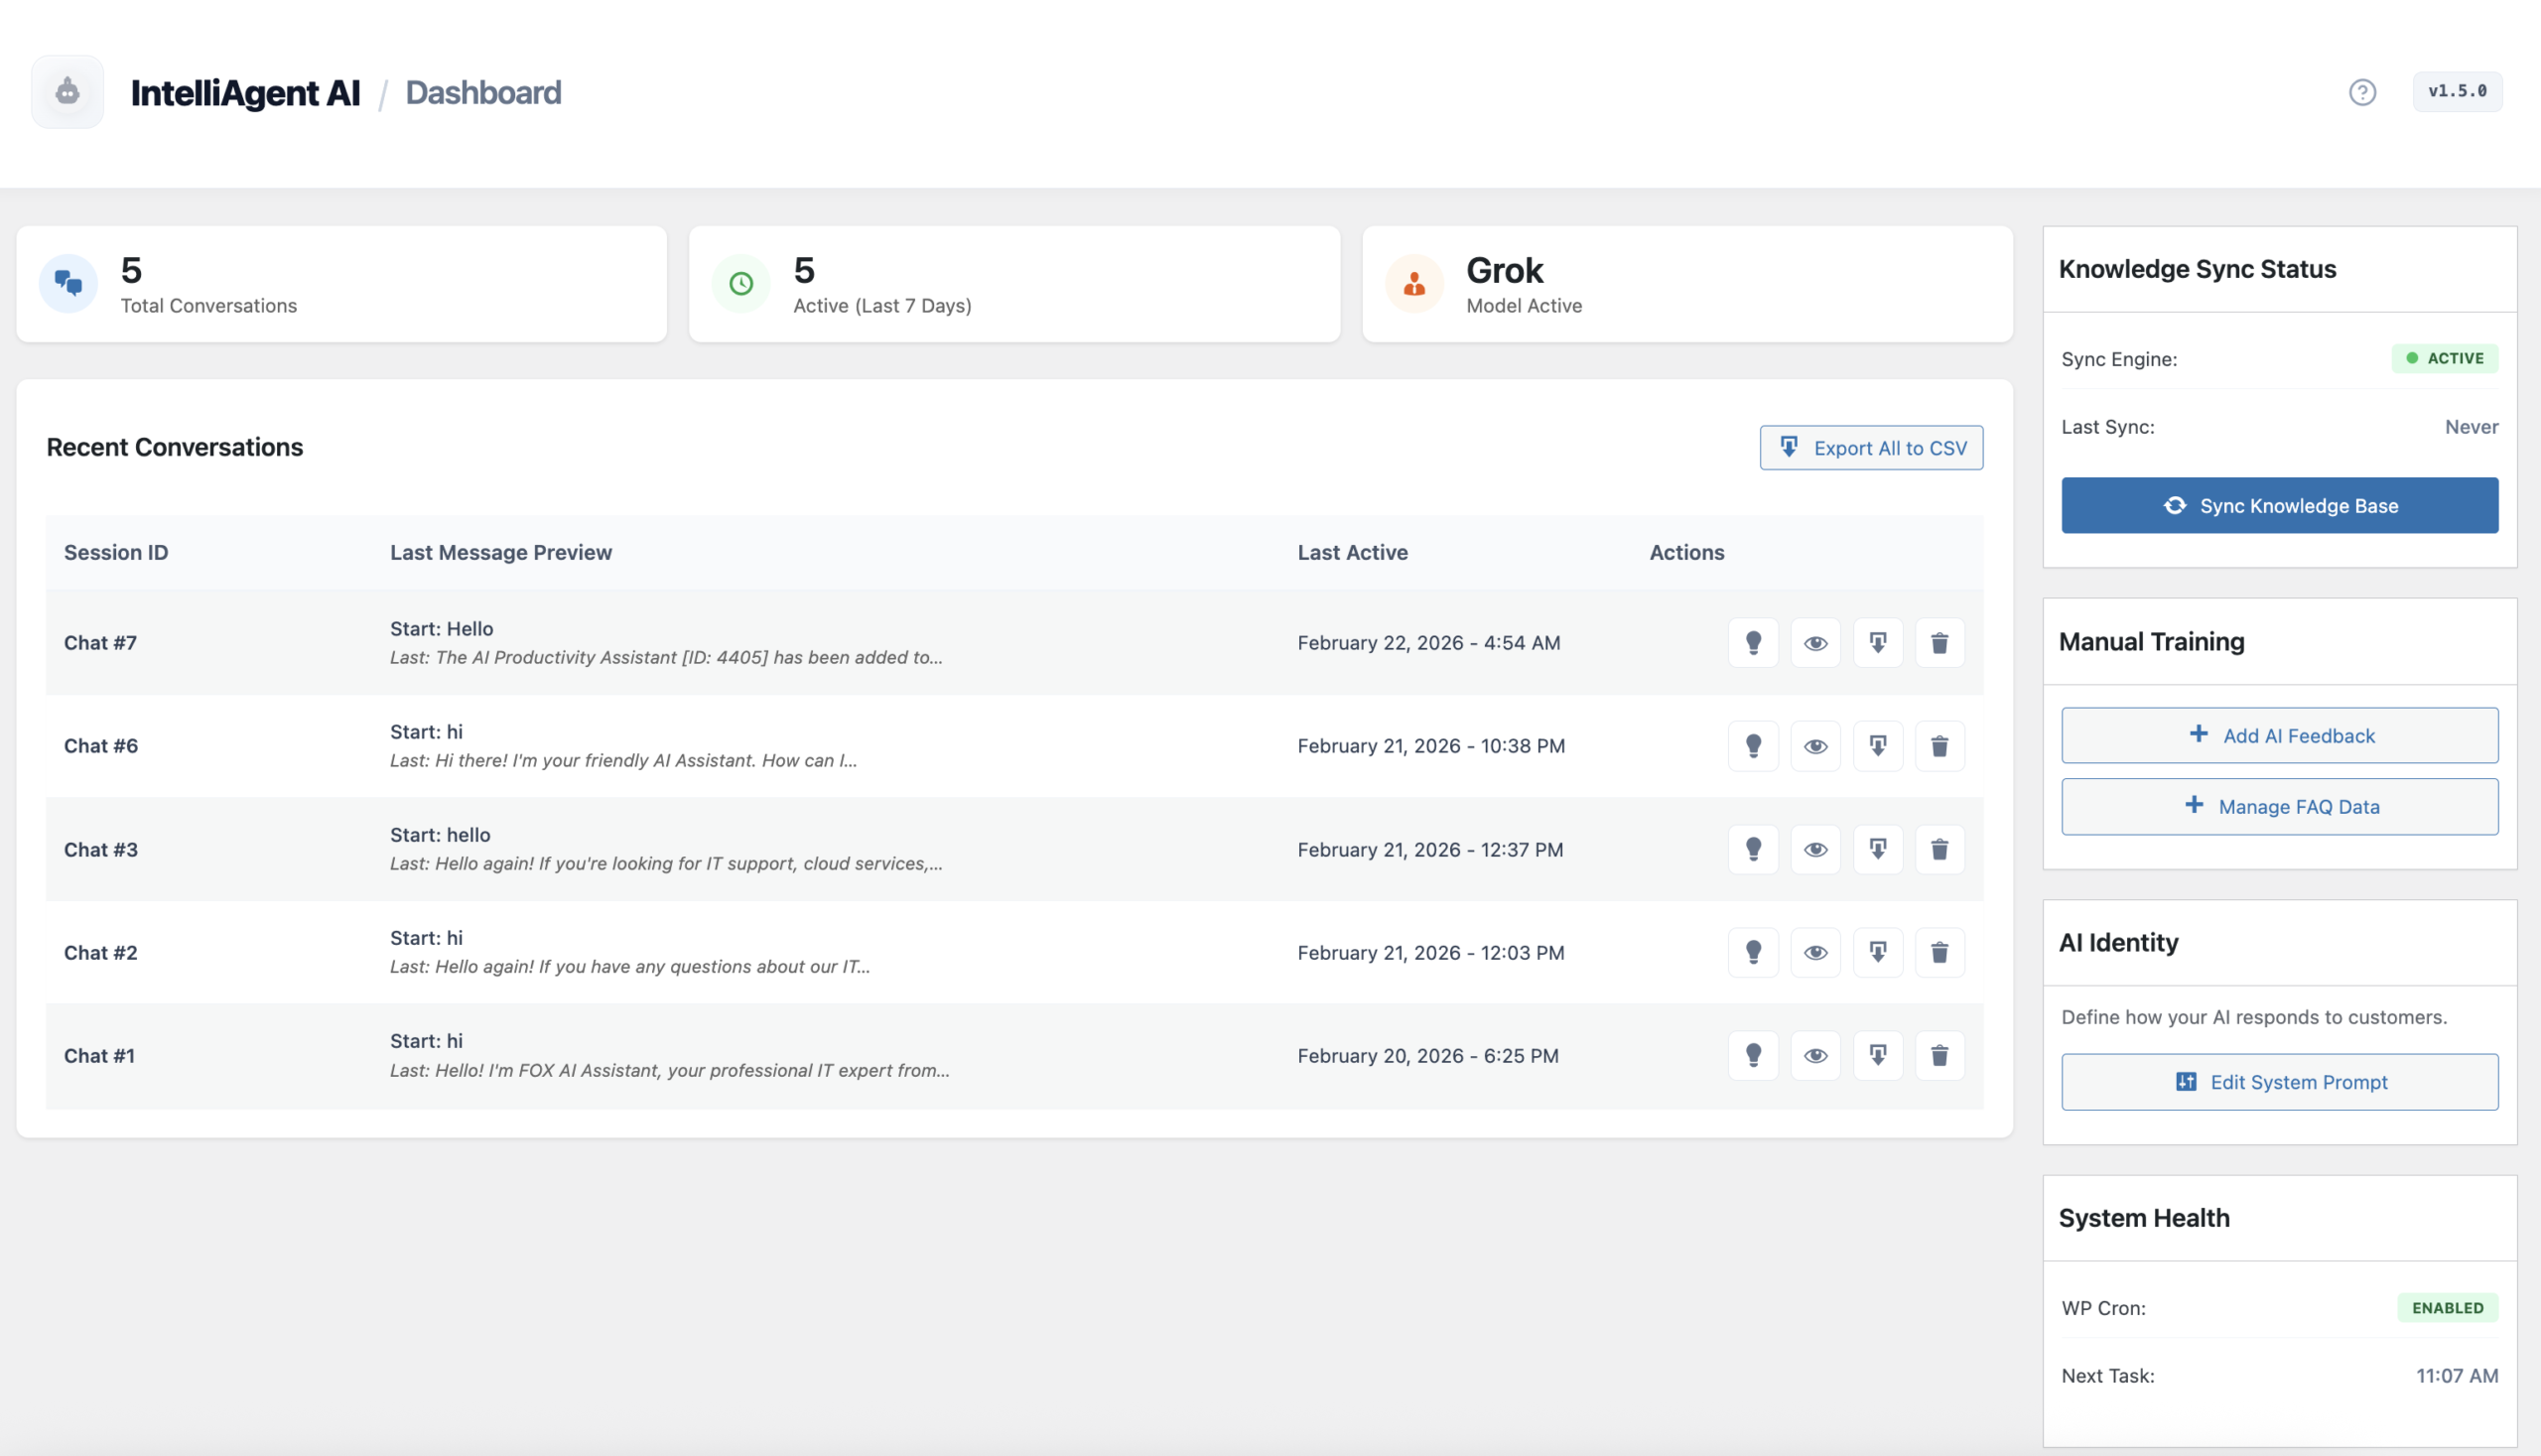The image size is (2541, 1456).
Task: Delete Chat #2 using the trash icon
Action: pyautogui.click(x=1940, y=952)
